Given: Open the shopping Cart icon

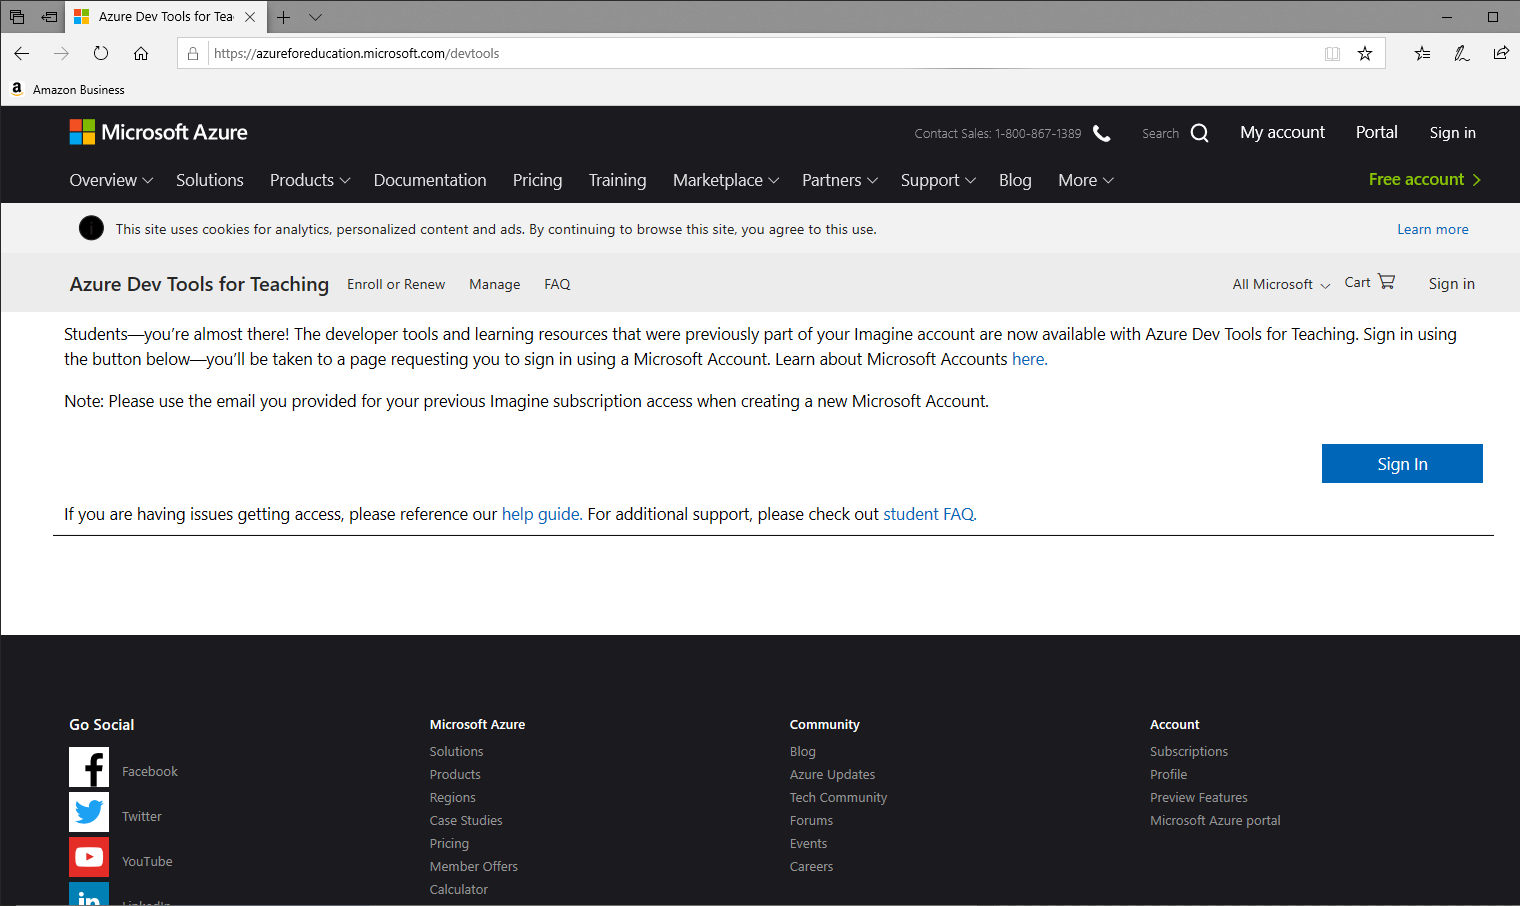Looking at the screenshot, I should point(1386,282).
